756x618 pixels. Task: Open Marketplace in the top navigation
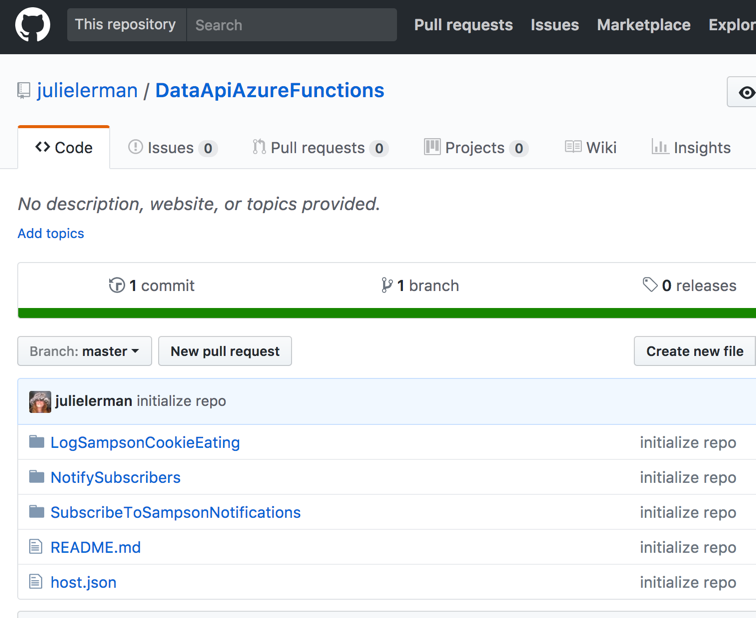643,25
